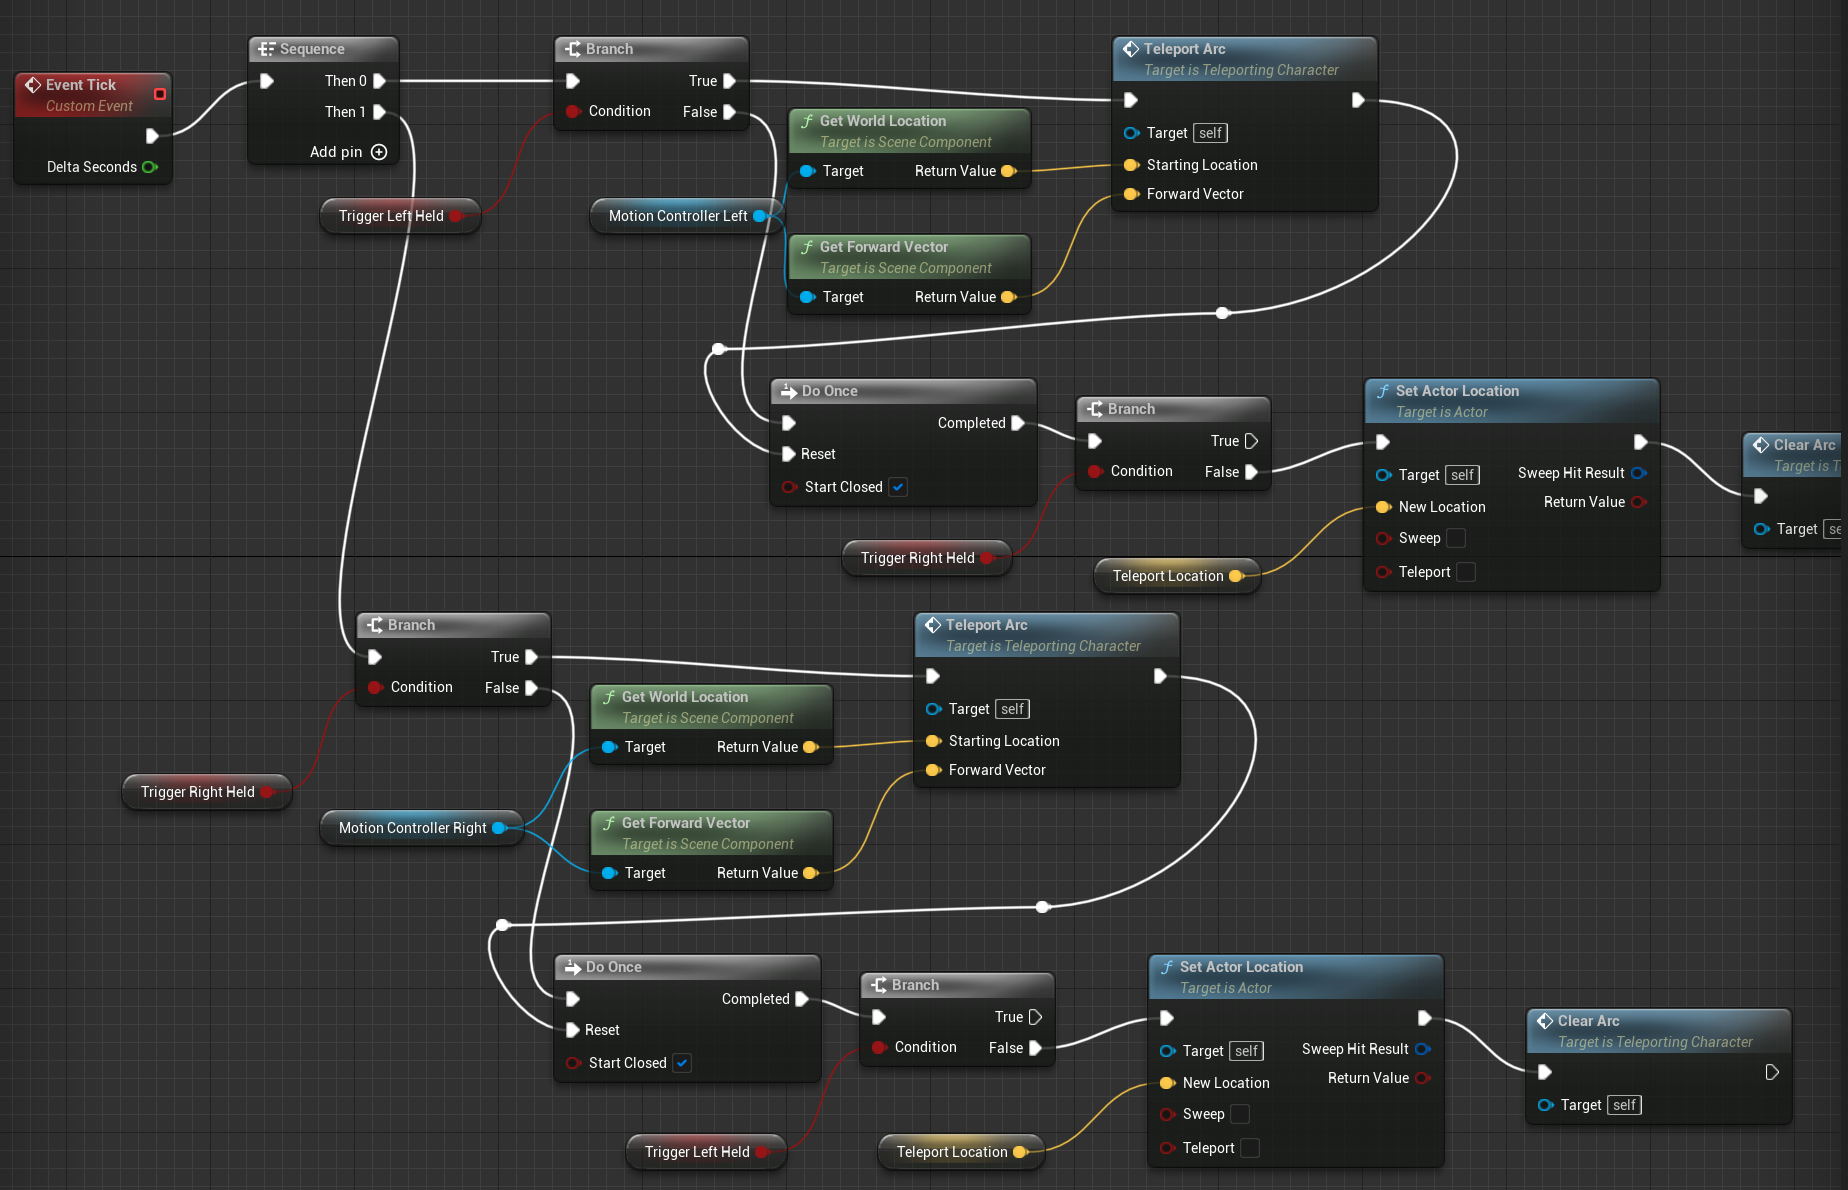1848x1190 pixels.
Task: Select the Motion Controller Right variable node
Action: 421,828
